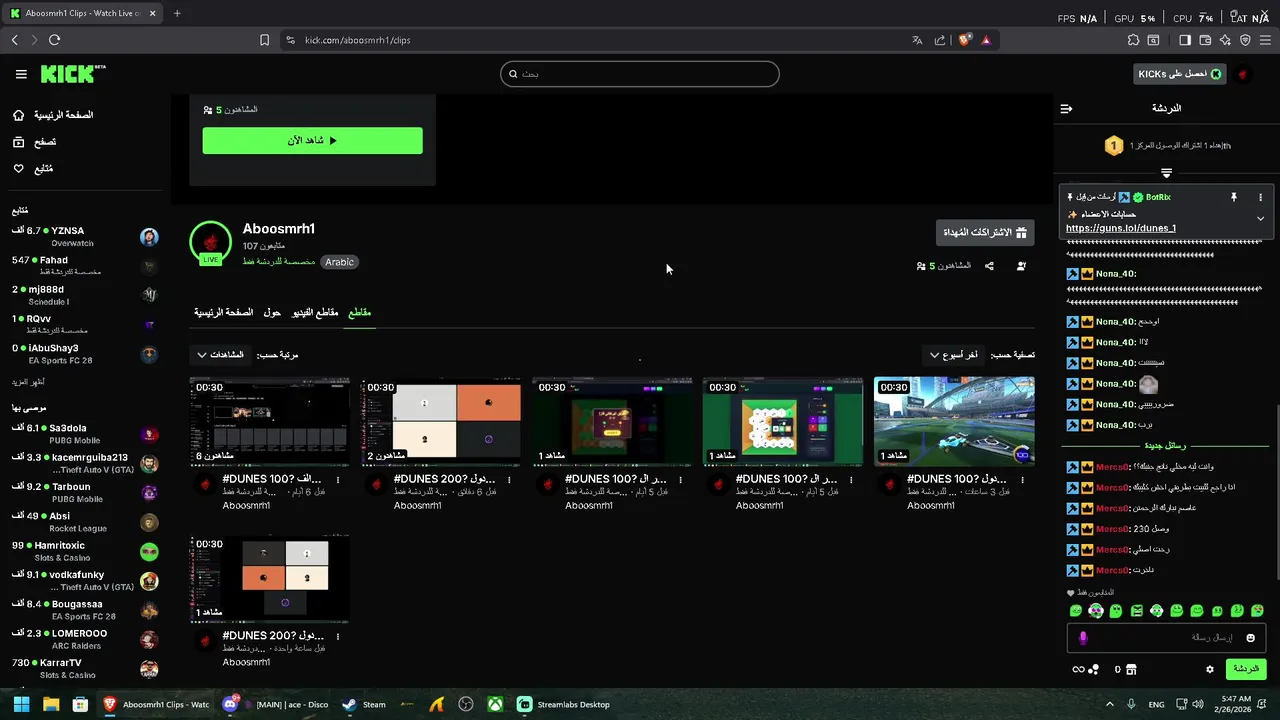Open options for first DUNES 100 clip
The image size is (1280, 720).
pyautogui.click(x=338, y=480)
